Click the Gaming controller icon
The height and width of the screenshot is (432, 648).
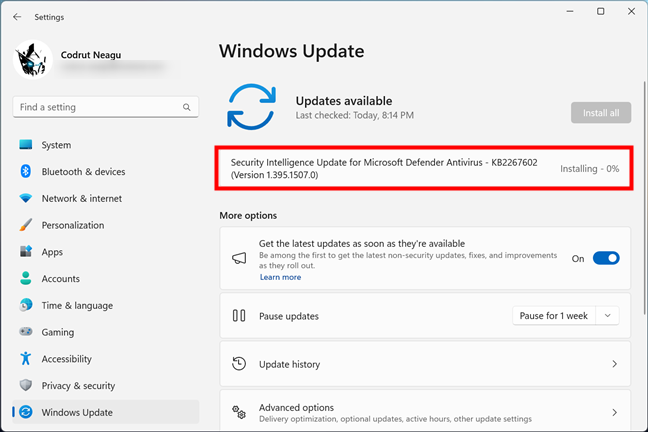27,332
